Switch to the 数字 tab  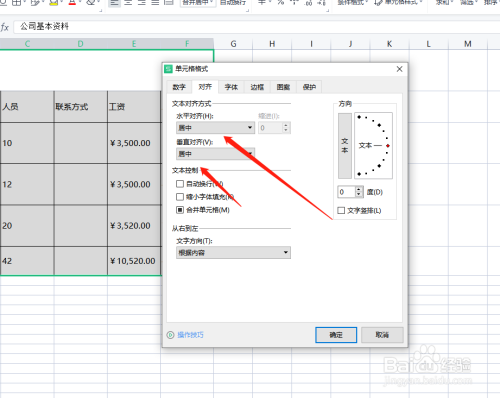[179, 87]
